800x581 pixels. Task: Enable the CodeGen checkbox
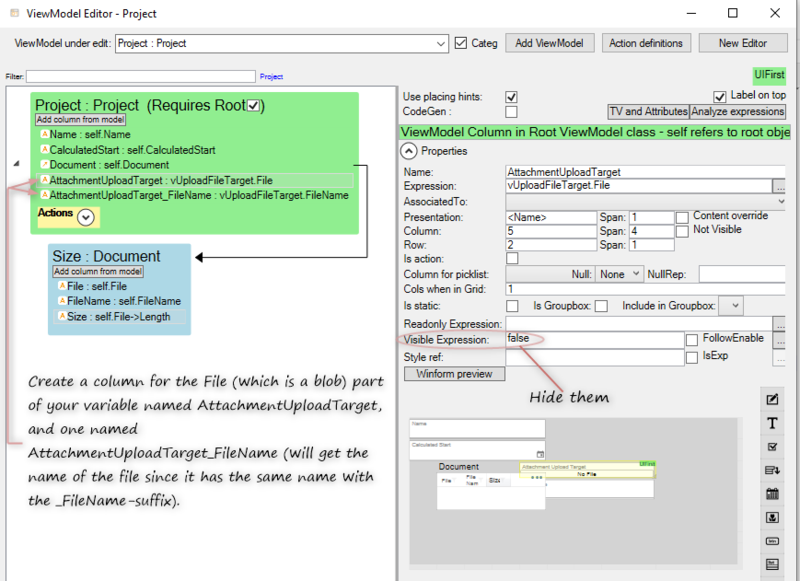(511, 112)
